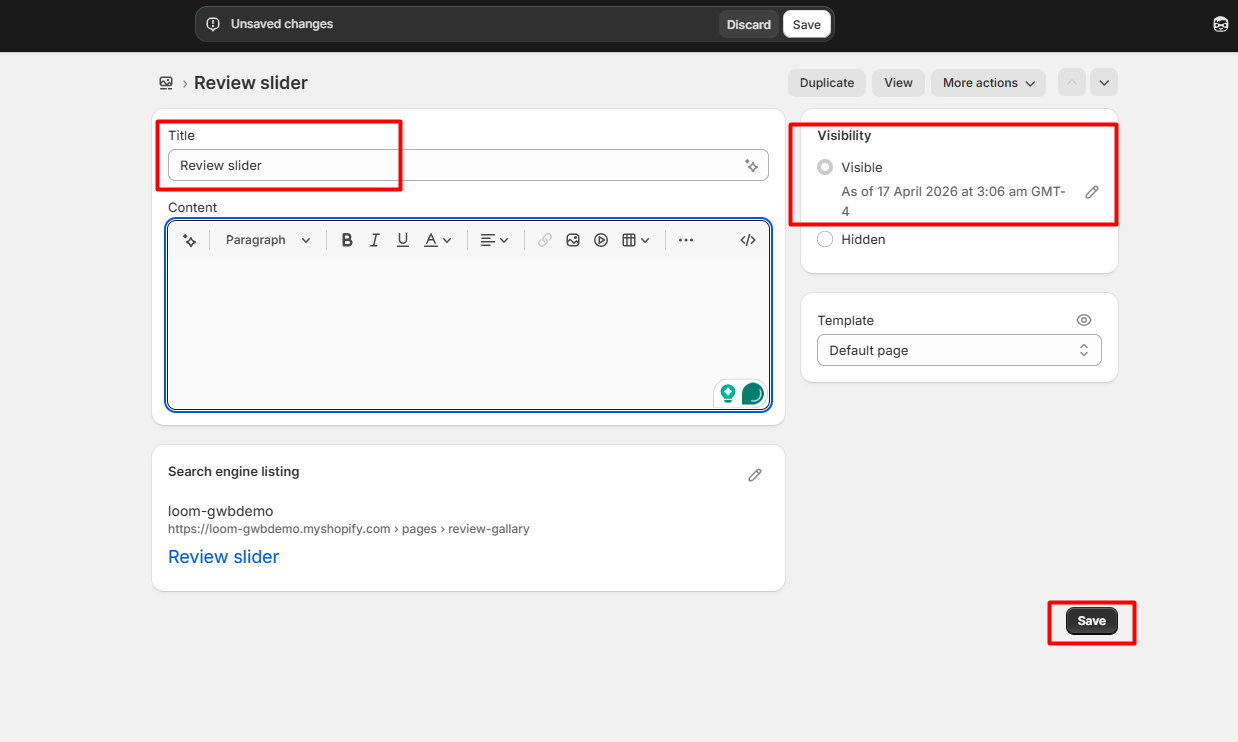Image resolution: width=1238 pixels, height=742 pixels.
Task: Open the text alignment dropdown
Action: [494, 240]
